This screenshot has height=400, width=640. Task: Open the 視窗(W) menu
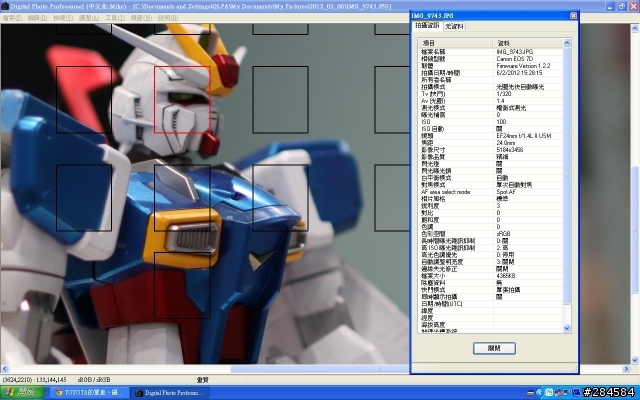pos(141,18)
